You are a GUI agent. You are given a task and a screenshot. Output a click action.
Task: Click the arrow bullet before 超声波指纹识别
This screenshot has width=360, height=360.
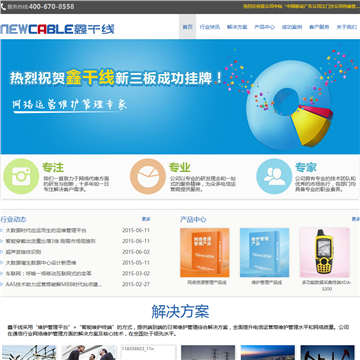[x=2, y=252]
